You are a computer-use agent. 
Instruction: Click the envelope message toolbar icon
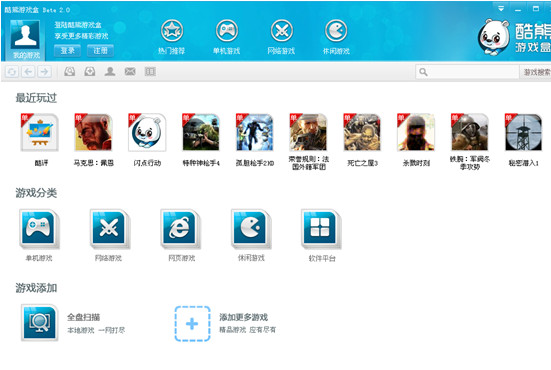[130, 72]
